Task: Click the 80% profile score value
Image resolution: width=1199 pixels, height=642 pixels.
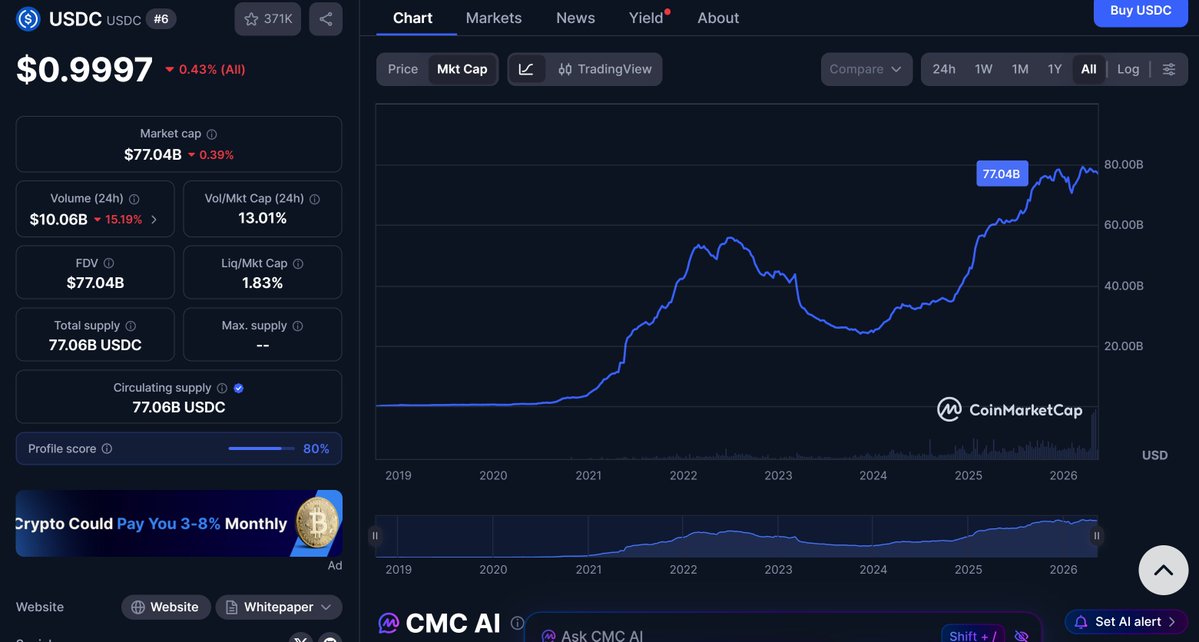Action: (x=316, y=449)
